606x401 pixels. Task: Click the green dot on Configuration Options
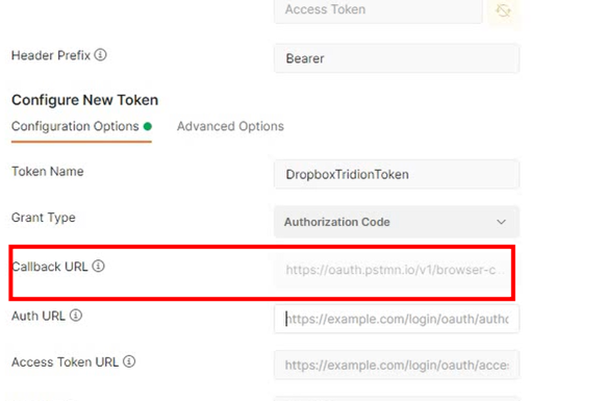coord(148,126)
